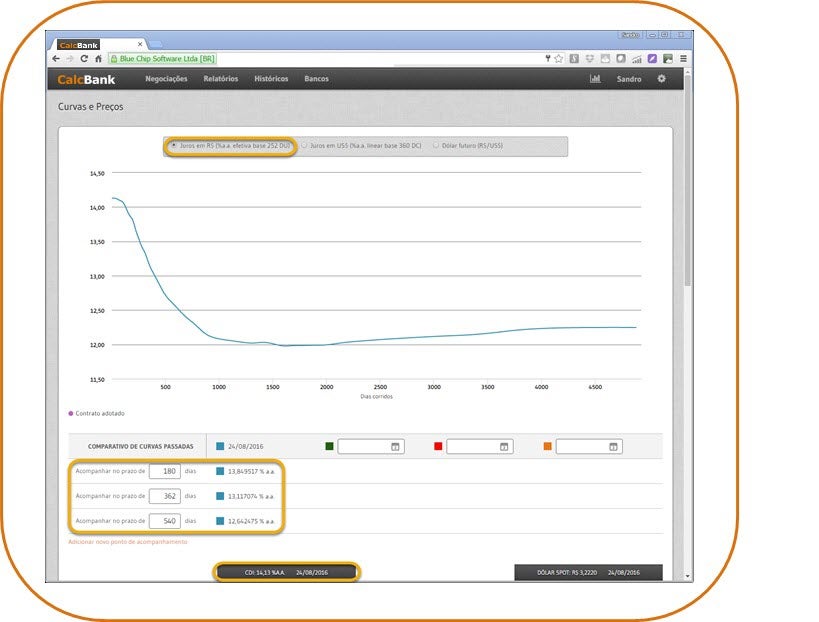Click the red curve color swatch
This screenshot has width=819, height=622.
(x=438, y=446)
